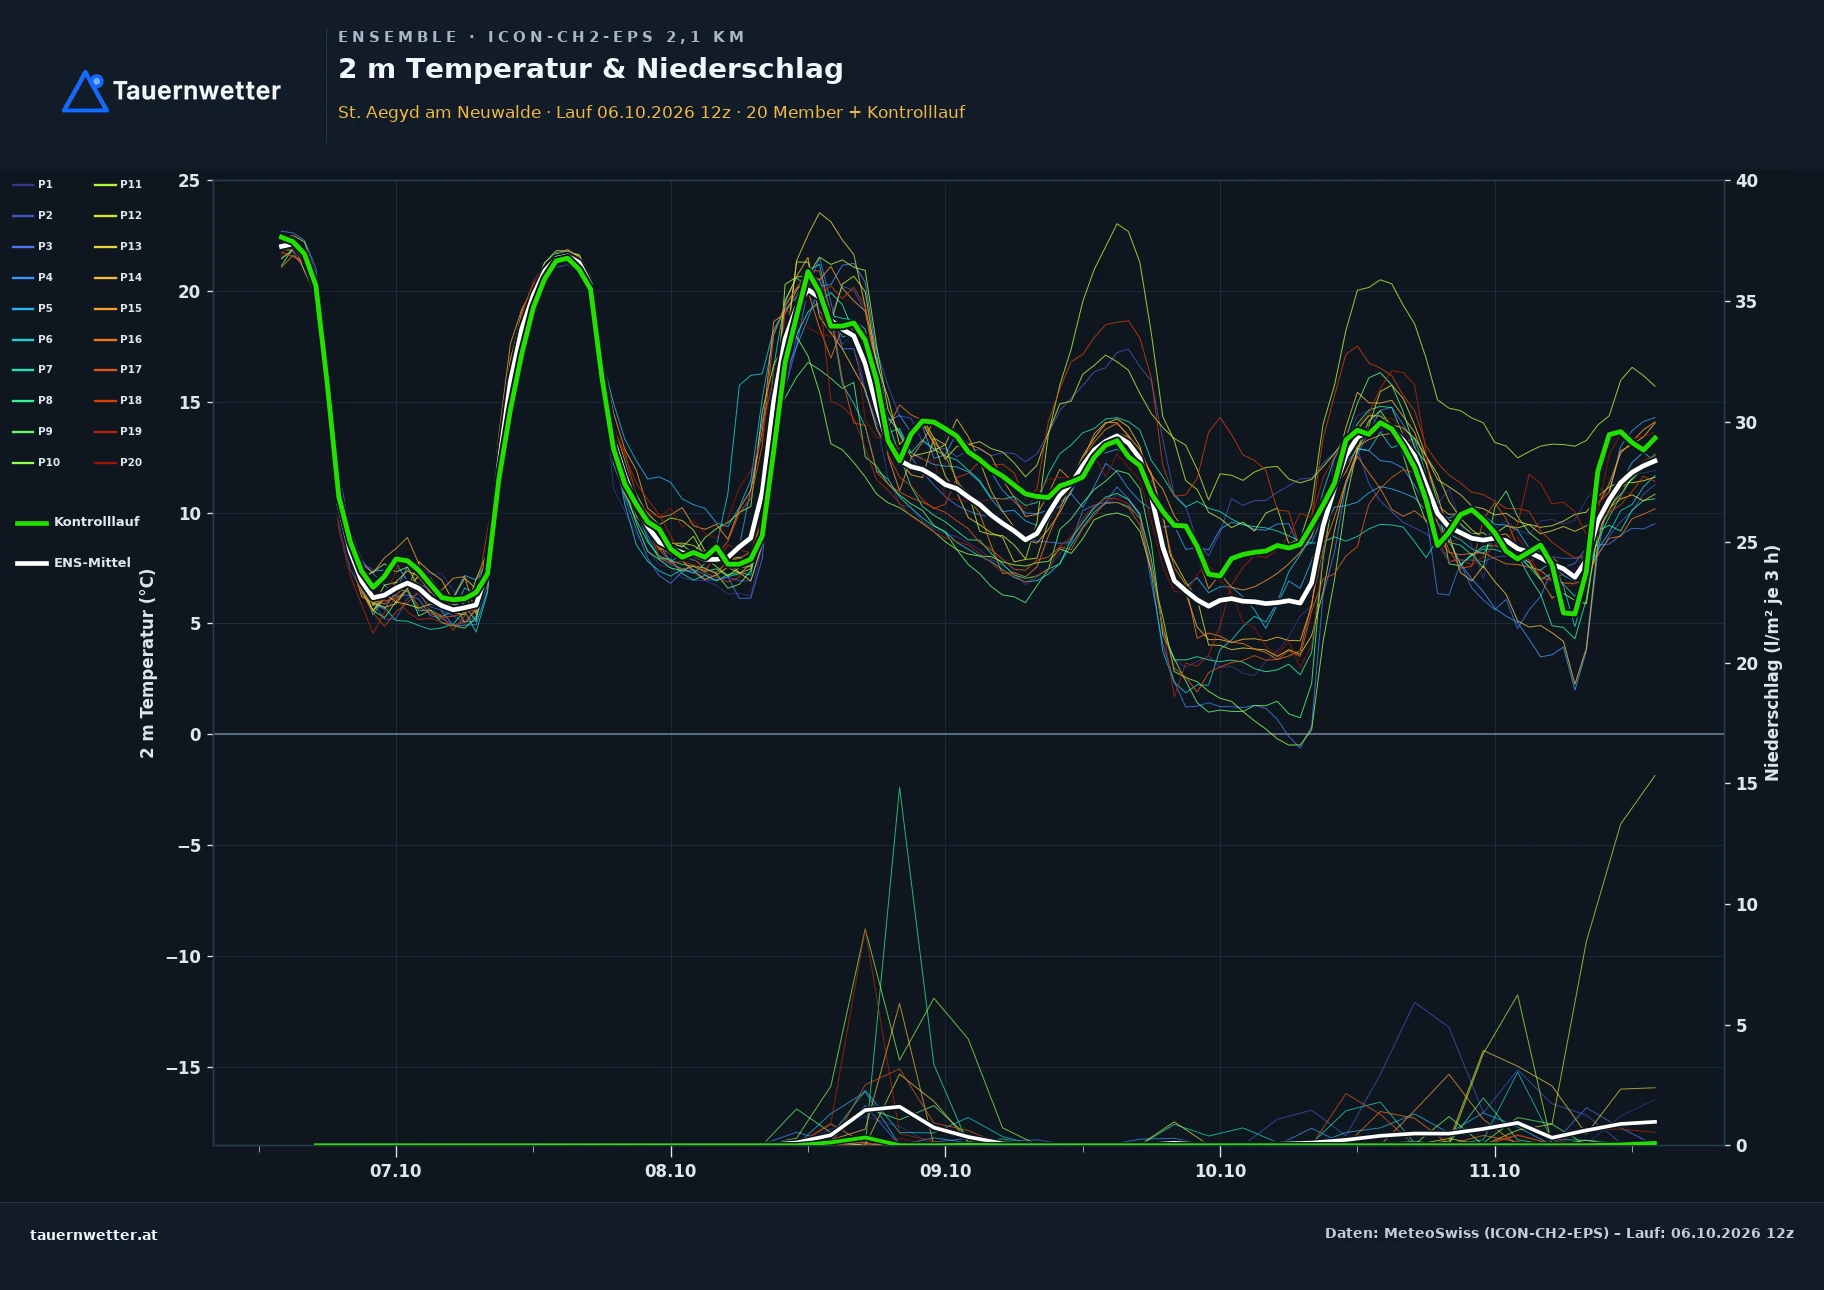This screenshot has height=1290, width=1824.
Task: Click the ENS-Mittel legend entry
Action: [x=73, y=563]
